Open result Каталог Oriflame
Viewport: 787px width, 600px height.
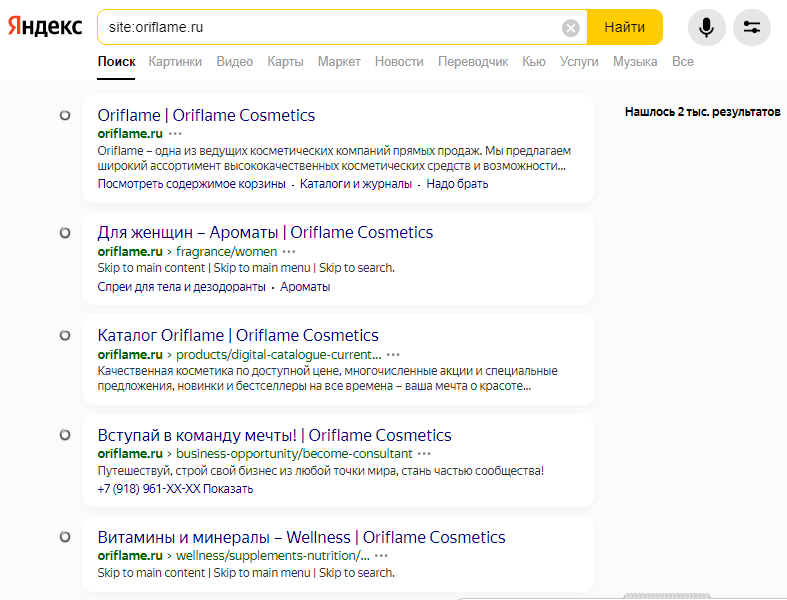pos(238,335)
